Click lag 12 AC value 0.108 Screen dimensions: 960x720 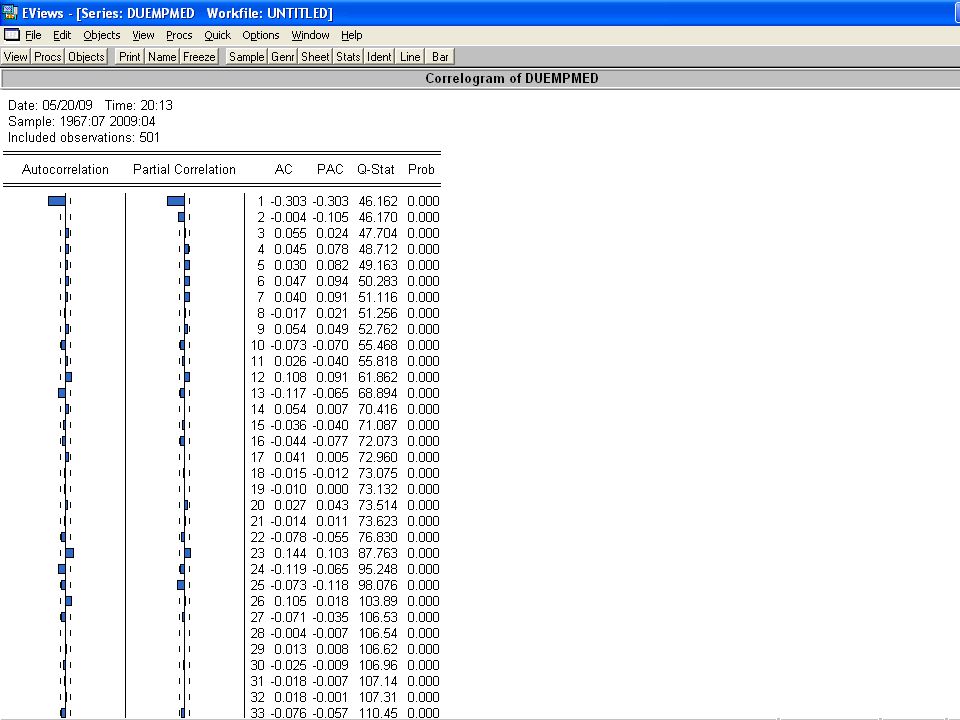point(290,377)
